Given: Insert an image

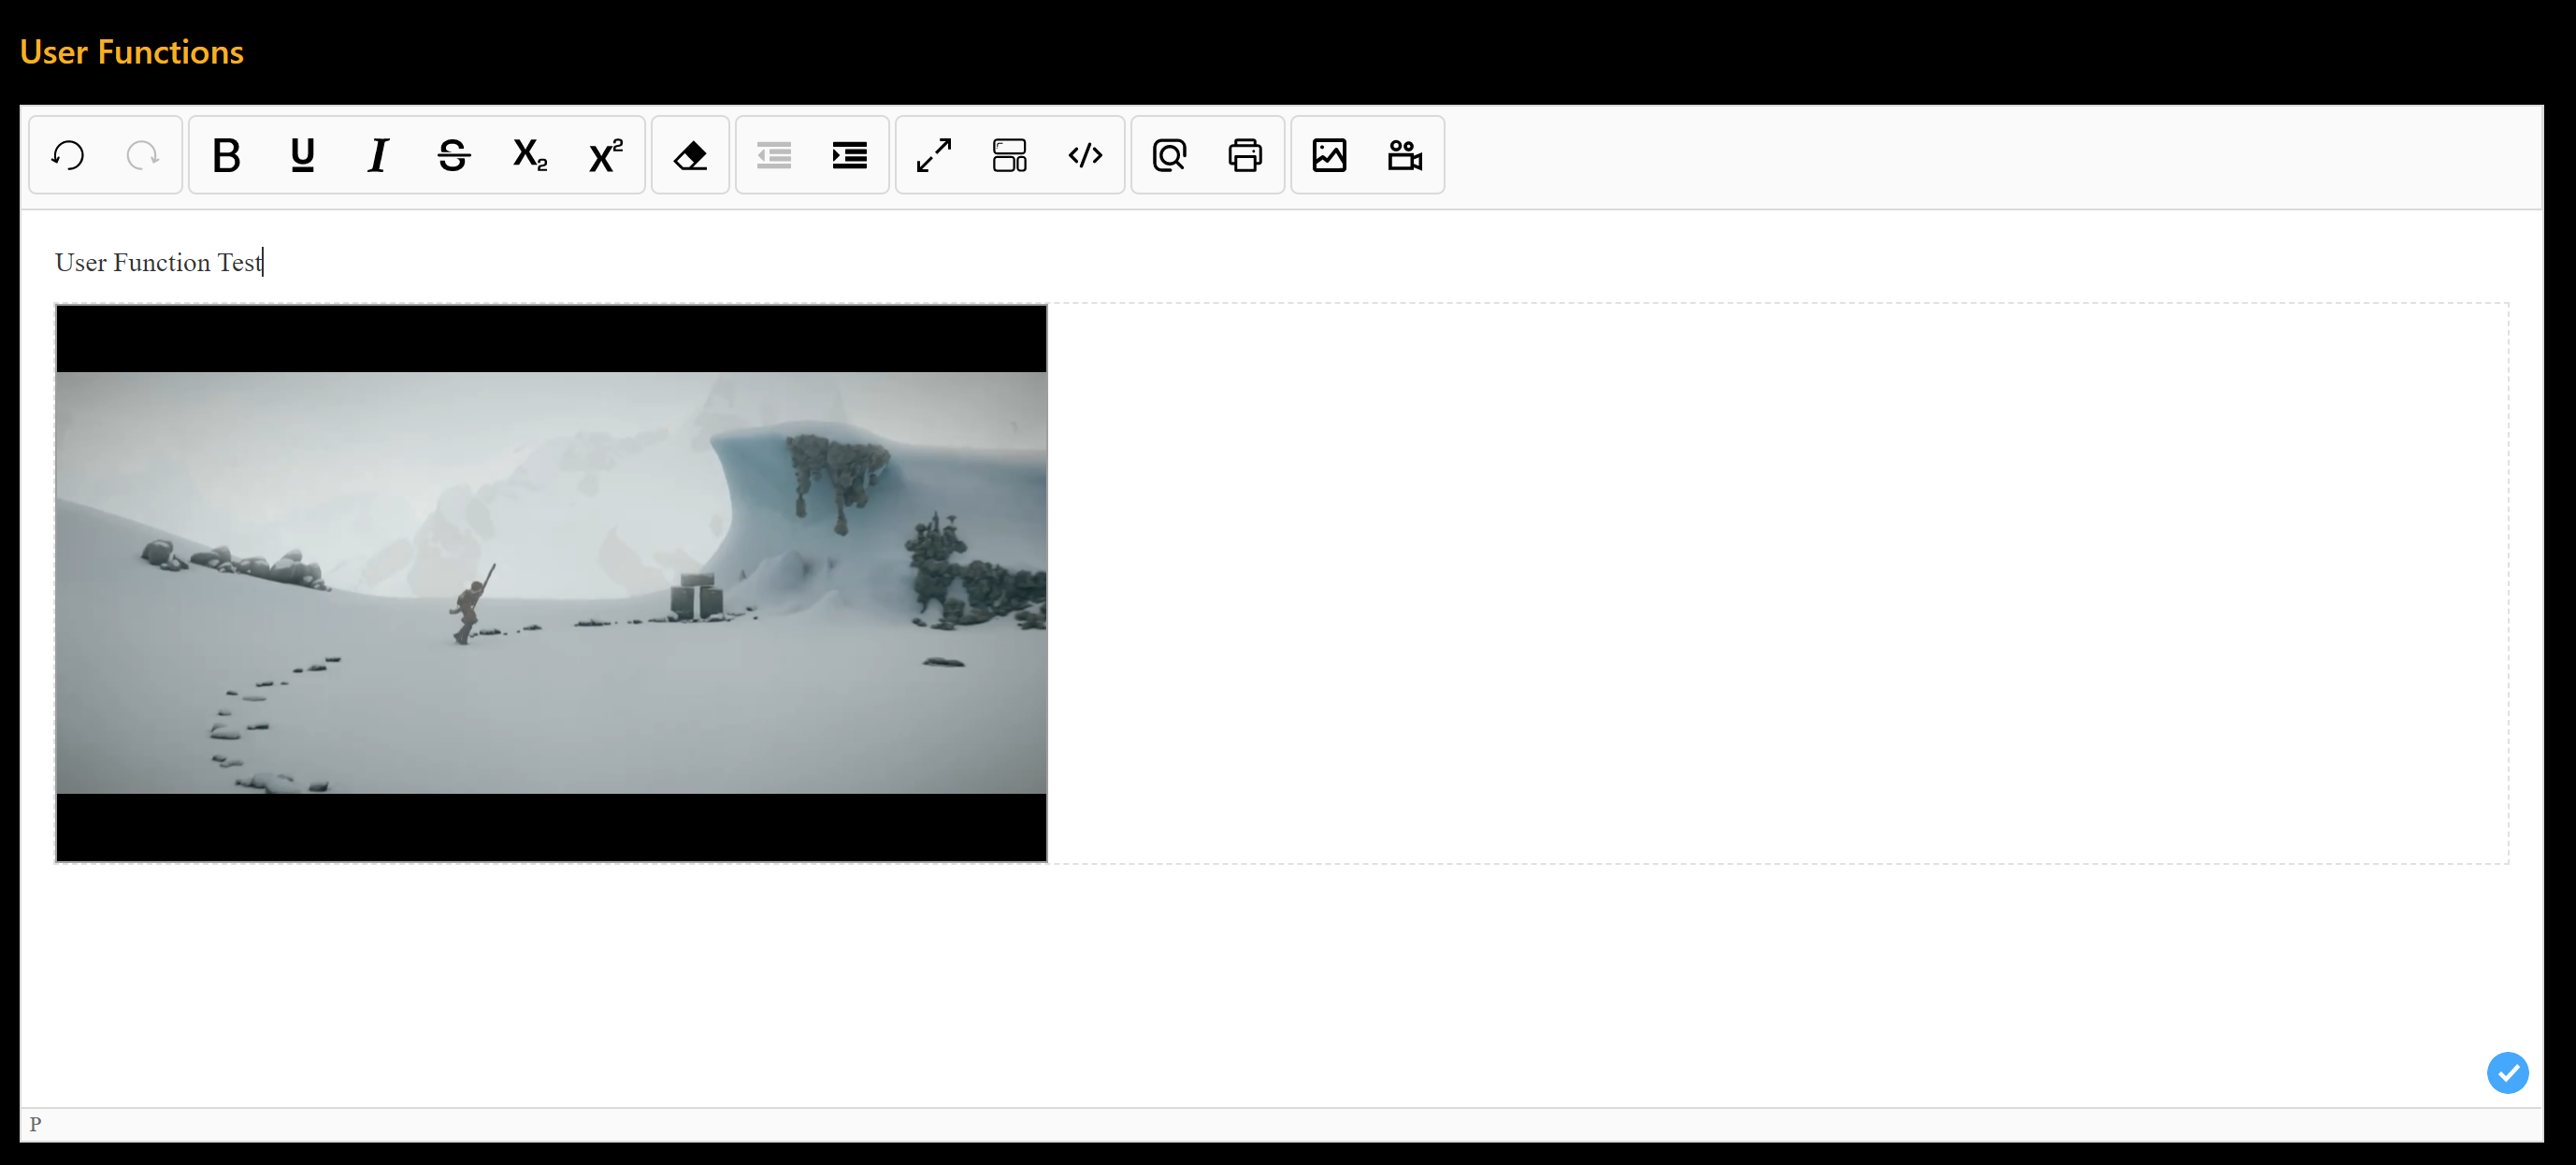Looking at the screenshot, I should [x=1330, y=155].
